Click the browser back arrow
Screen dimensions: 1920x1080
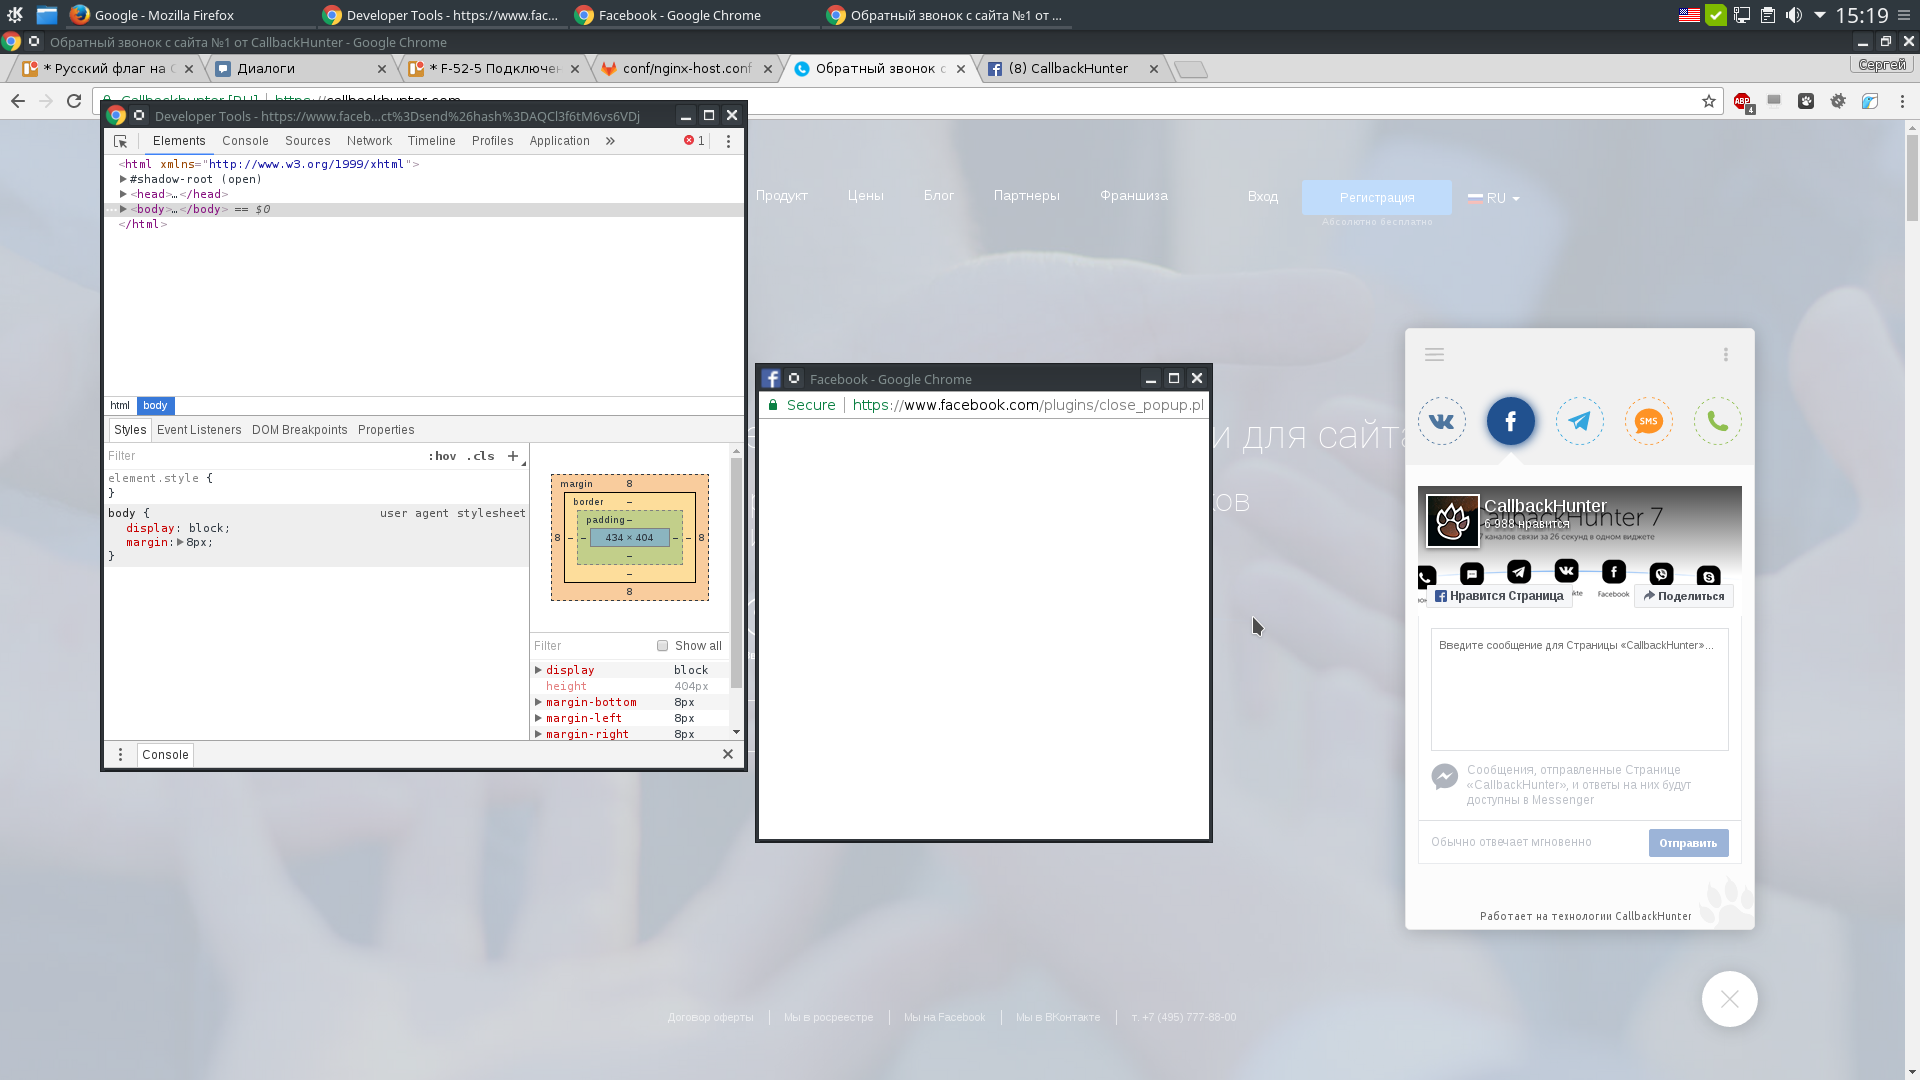coord(18,101)
